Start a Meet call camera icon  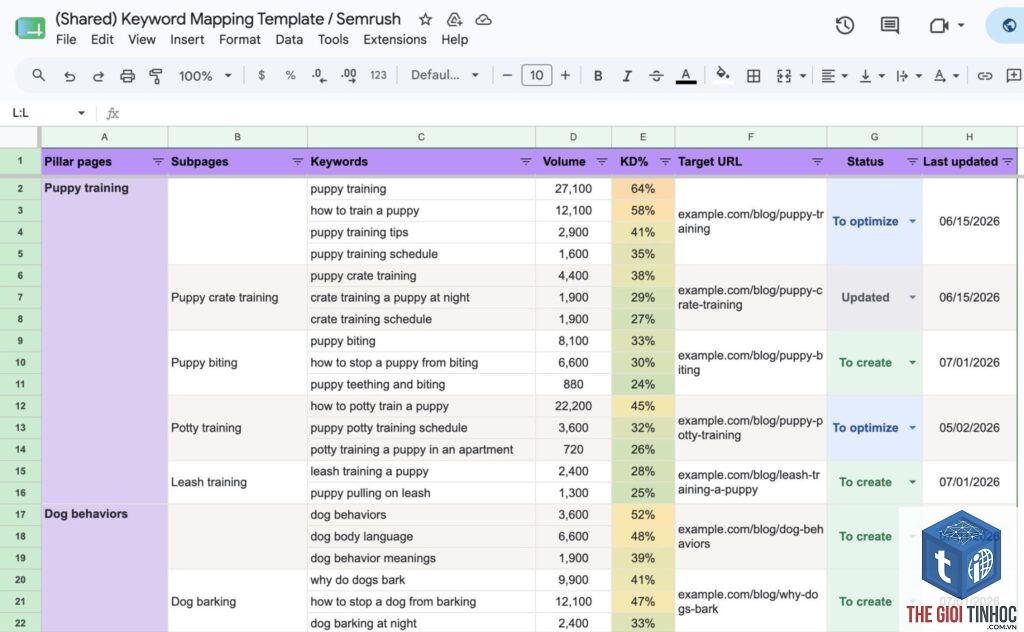coord(938,25)
